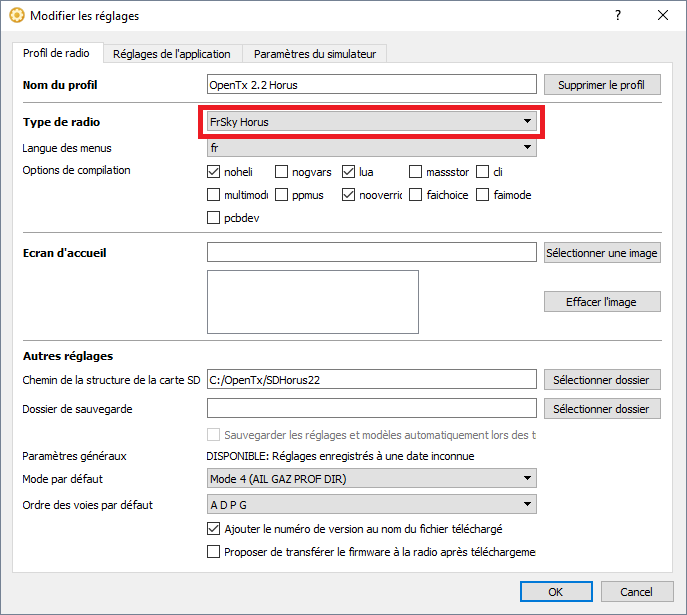Screen dimensions: 687x615
Task: Edit the SD card structure path field
Action: tap(372, 379)
